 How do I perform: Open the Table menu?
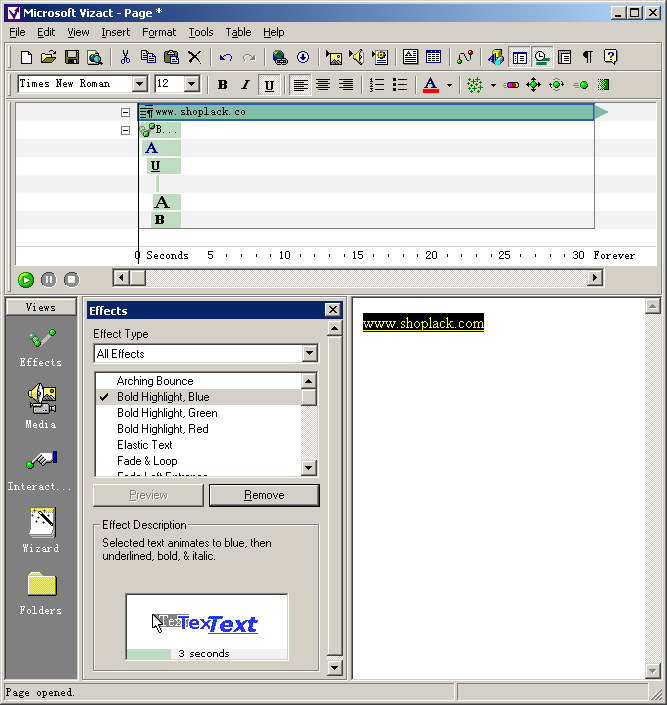[238, 32]
